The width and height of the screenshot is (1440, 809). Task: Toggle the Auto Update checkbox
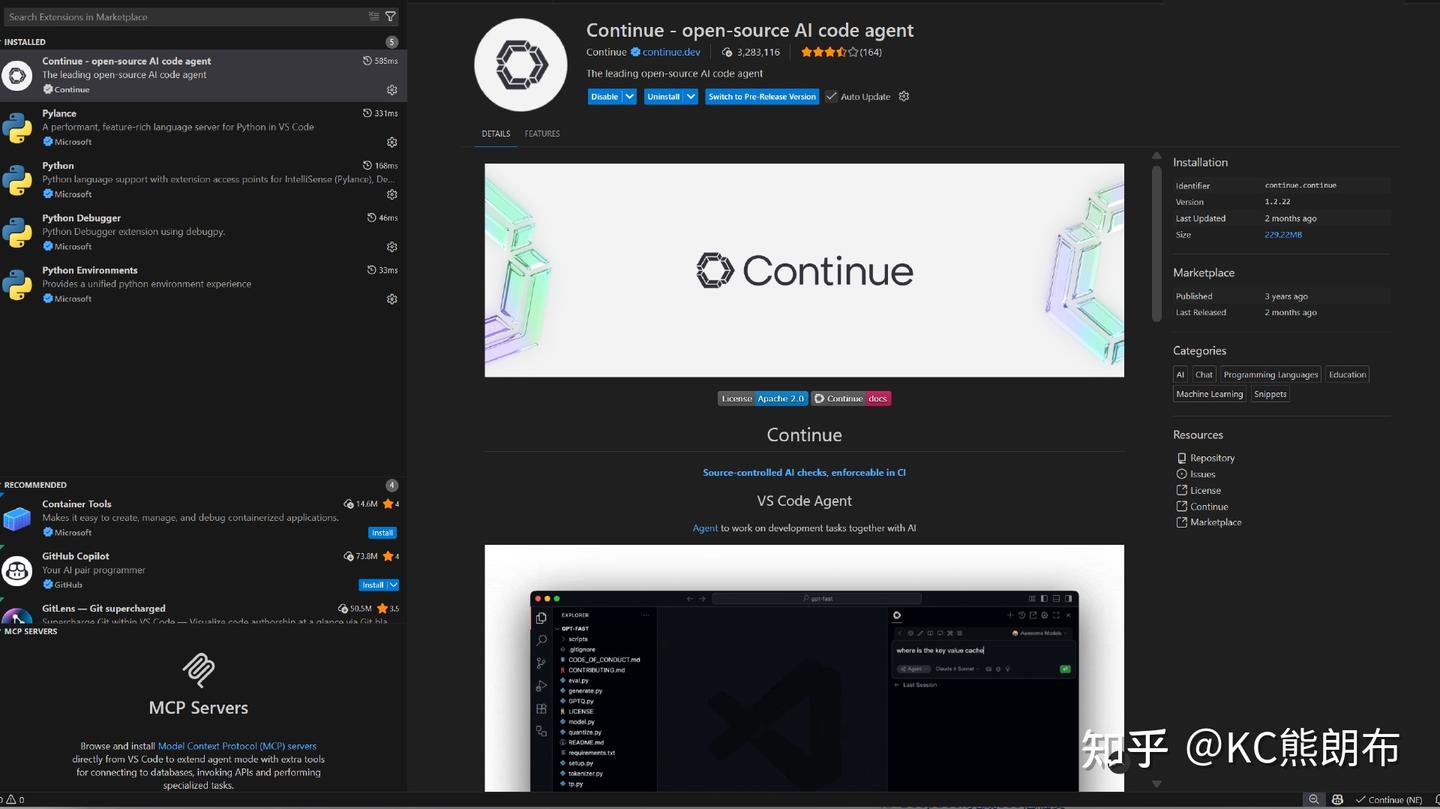pos(831,97)
